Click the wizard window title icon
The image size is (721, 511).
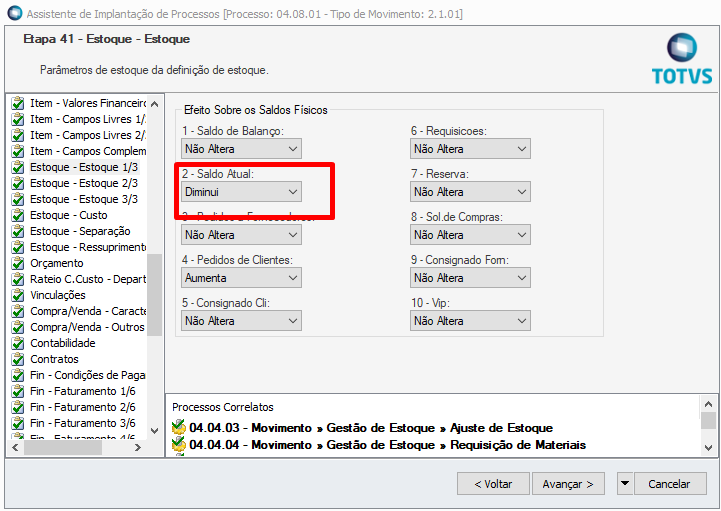15,13
